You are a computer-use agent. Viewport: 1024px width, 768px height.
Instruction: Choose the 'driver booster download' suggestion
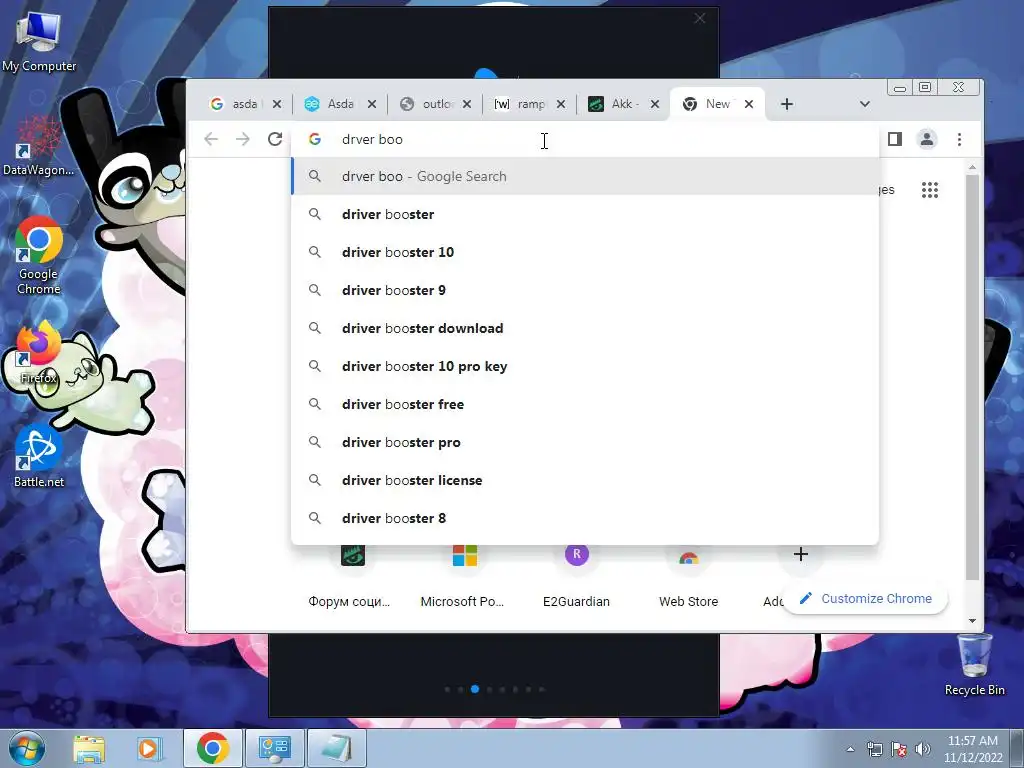585,328
